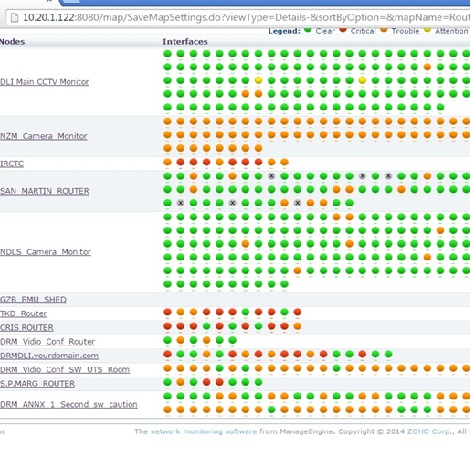The image size is (470, 470).
Task: Open the DLI Main CCTV Monitor node
Action: [x=45, y=82]
